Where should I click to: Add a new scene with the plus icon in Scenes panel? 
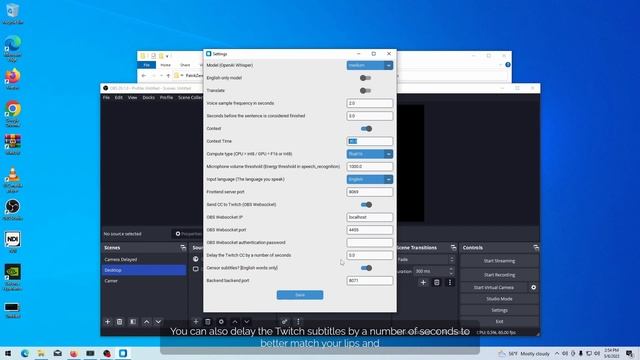click(107, 322)
